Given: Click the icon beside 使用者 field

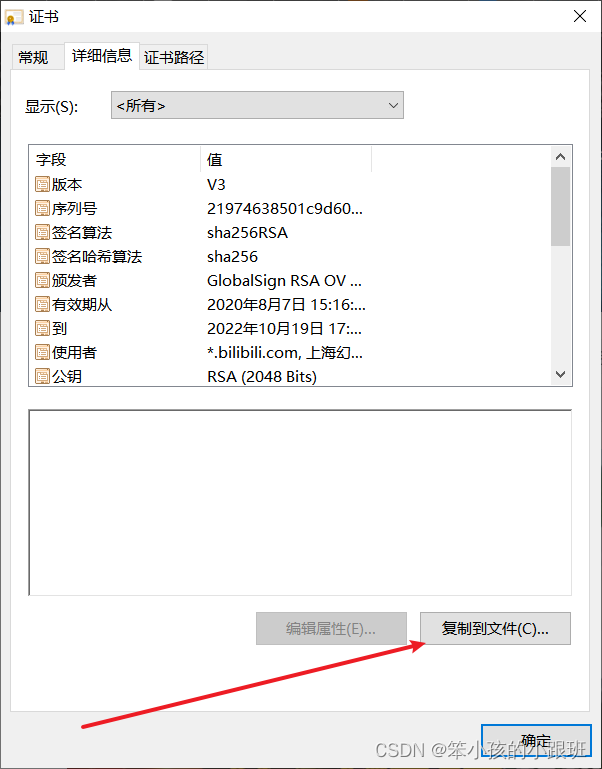Looking at the screenshot, I should 42,353.
